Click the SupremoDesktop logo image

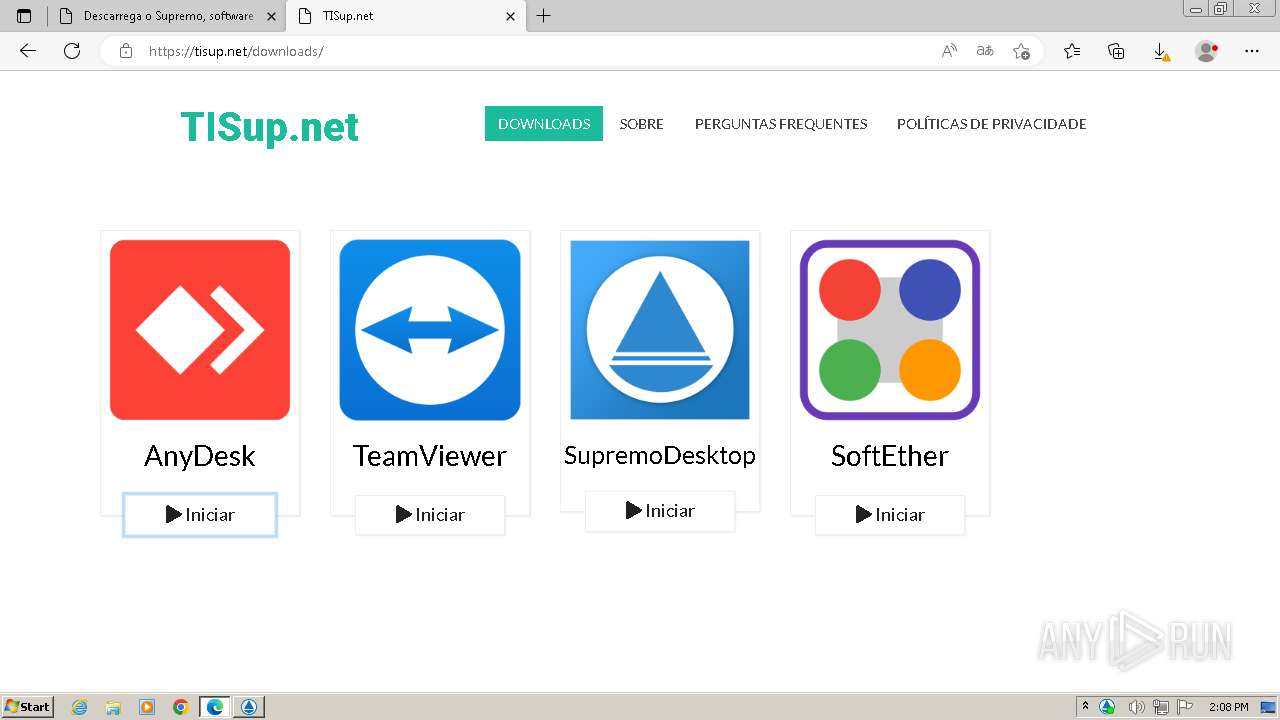(660, 330)
